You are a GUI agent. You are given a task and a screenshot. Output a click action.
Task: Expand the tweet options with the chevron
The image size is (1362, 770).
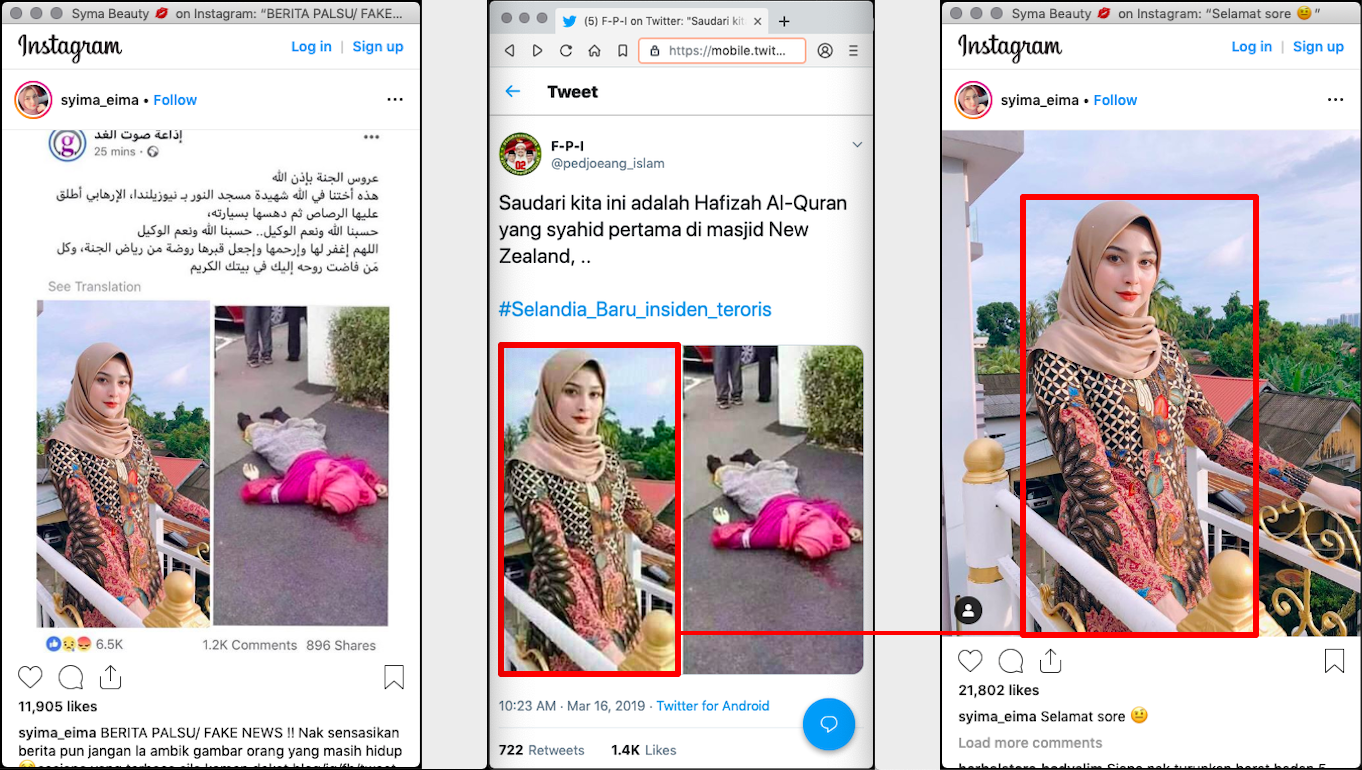(x=857, y=143)
